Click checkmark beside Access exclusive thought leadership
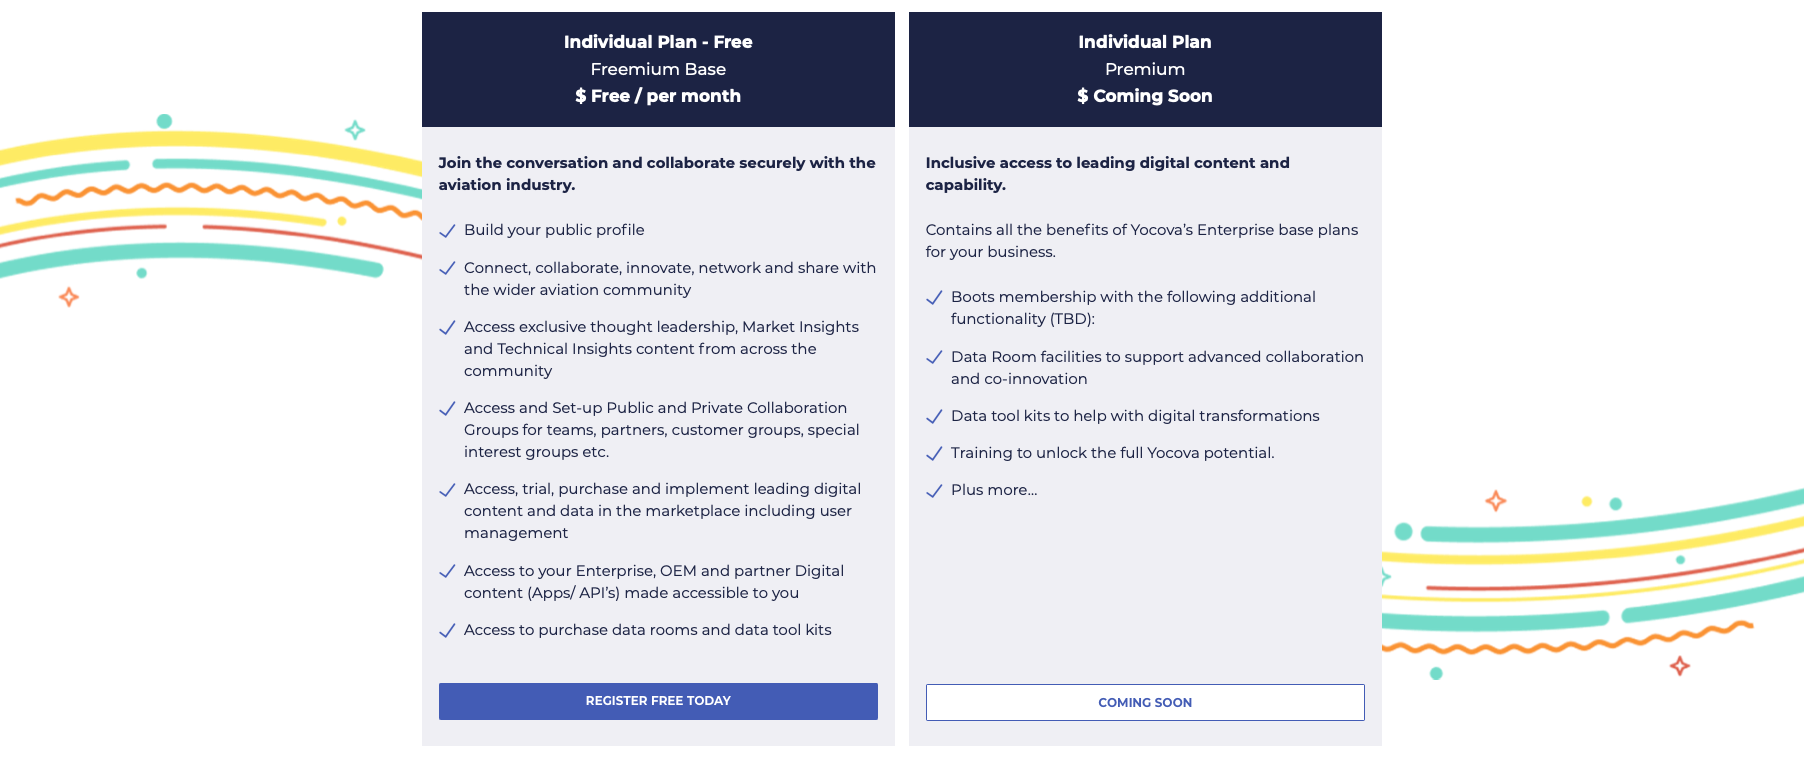The width and height of the screenshot is (1804, 758). tap(447, 328)
